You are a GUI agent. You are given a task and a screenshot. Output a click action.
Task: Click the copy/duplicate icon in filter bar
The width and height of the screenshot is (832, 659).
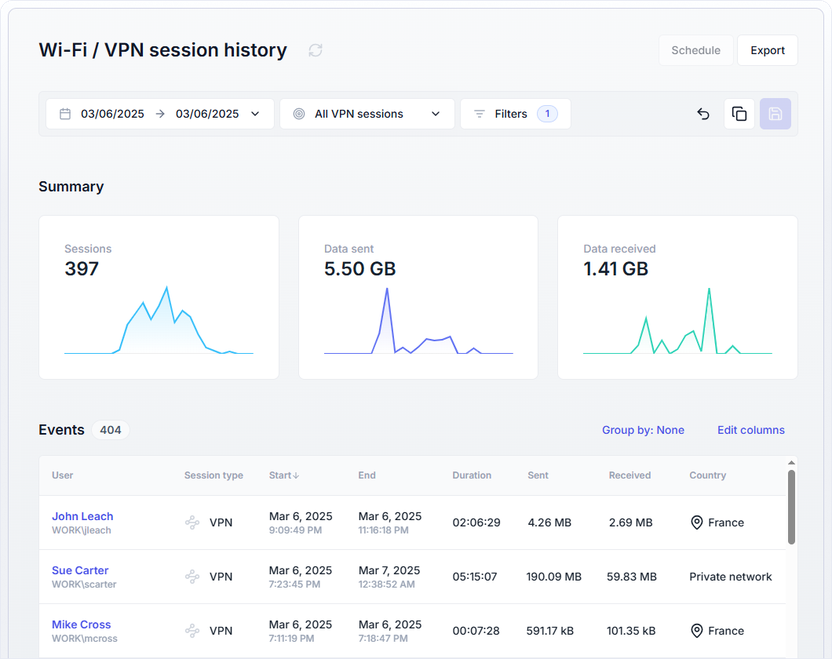coord(739,114)
